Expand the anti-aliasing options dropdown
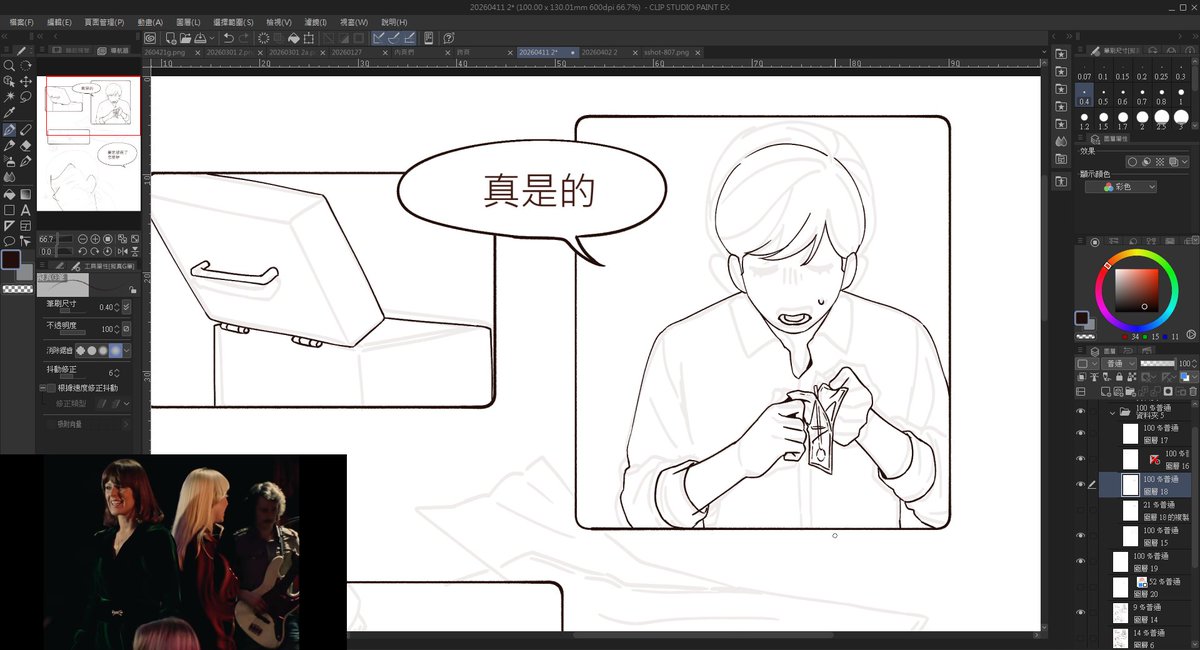The height and width of the screenshot is (650, 1200). click(127, 350)
